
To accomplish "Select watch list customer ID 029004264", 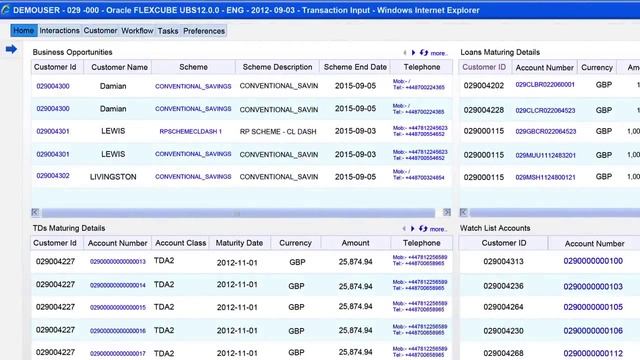I will [x=503, y=307].
